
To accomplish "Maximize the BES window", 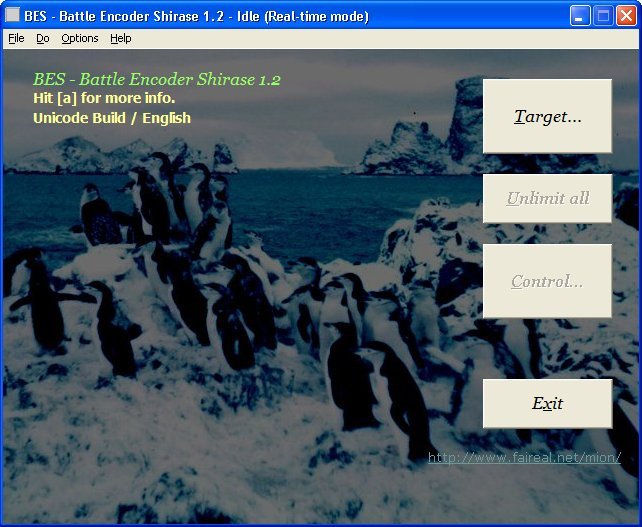I will point(603,16).
